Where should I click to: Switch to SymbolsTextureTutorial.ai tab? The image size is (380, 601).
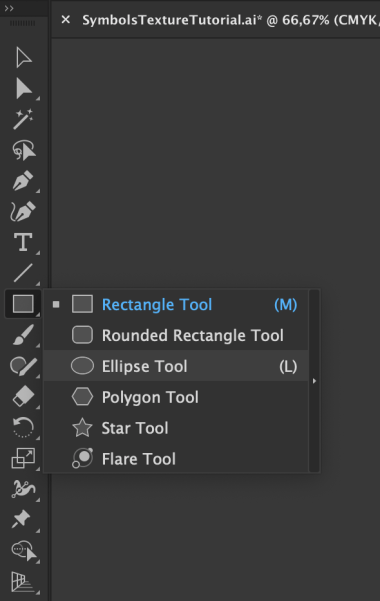pos(230,20)
